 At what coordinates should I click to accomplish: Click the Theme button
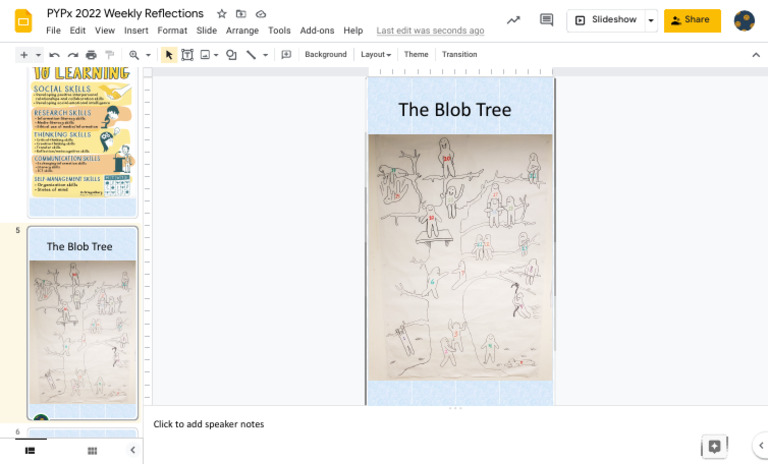coord(416,54)
